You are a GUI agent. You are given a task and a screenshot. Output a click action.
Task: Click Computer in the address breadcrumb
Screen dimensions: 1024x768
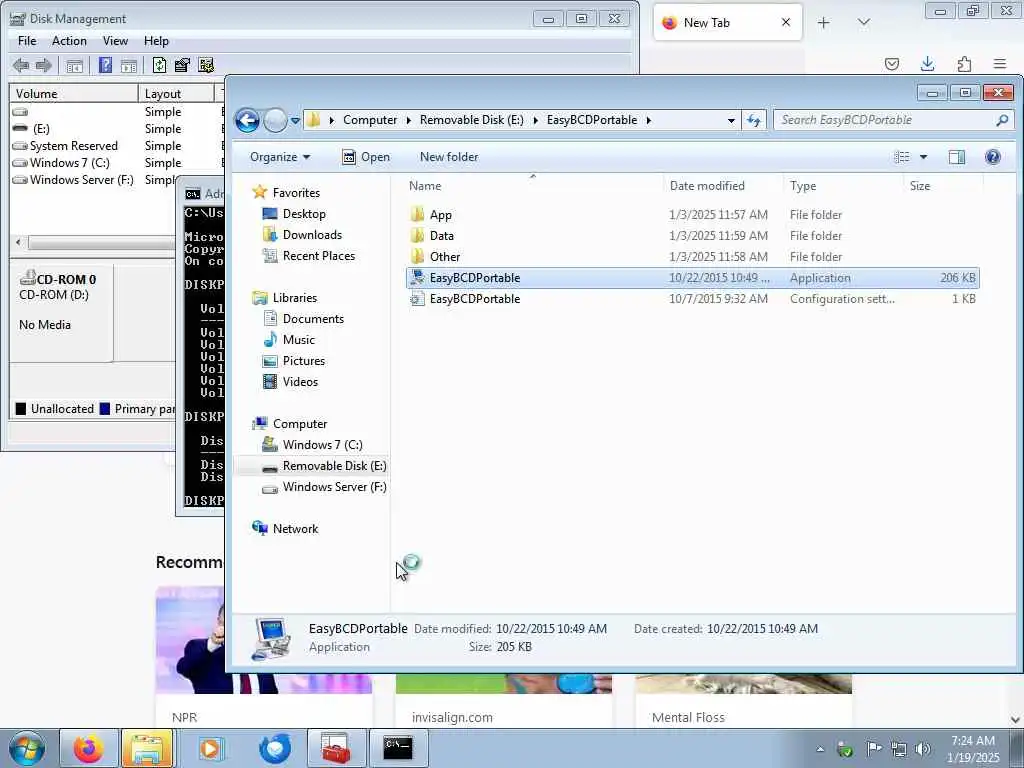pyautogui.click(x=370, y=120)
